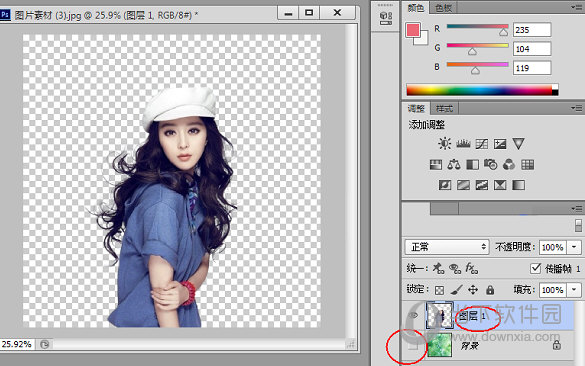Image resolution: width=585 pixels, height=366 pixels.
Task: Click the R channel slider
Action: pyautogui.click(x=477, y=27)
